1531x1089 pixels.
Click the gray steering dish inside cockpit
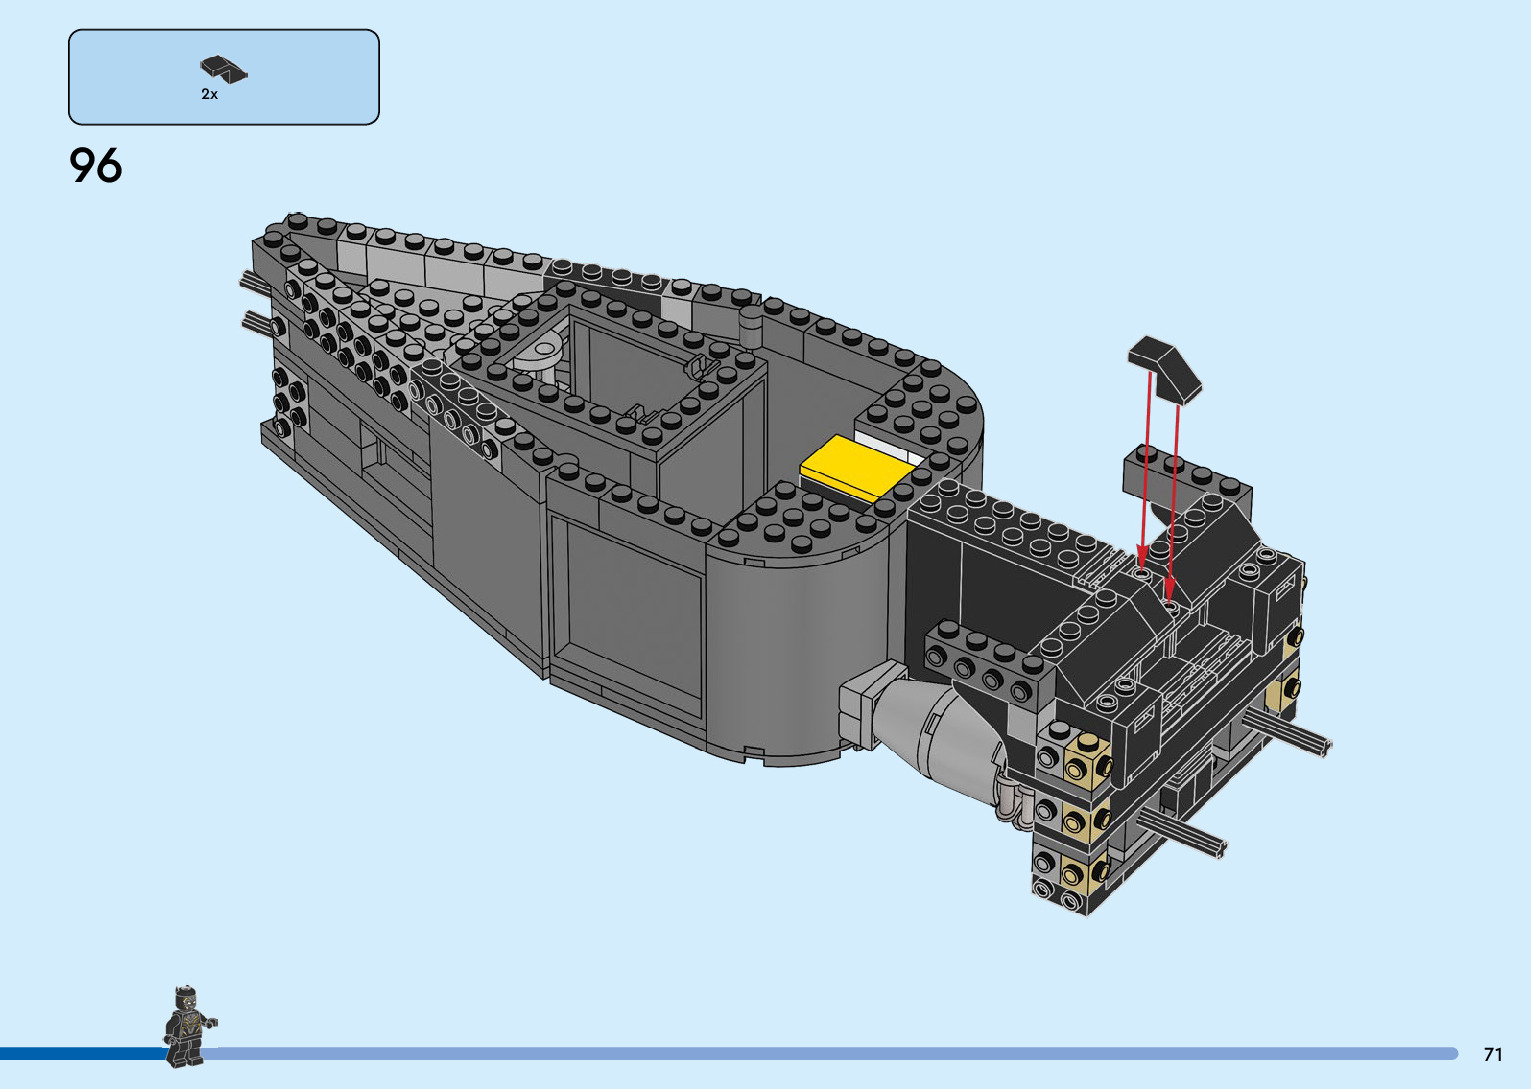click(541, 352)
